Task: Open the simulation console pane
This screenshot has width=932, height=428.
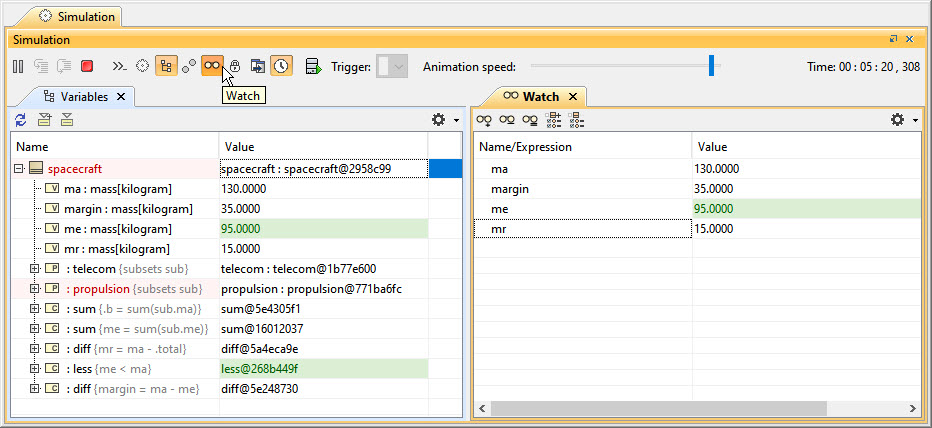Action: click(119, 66)
